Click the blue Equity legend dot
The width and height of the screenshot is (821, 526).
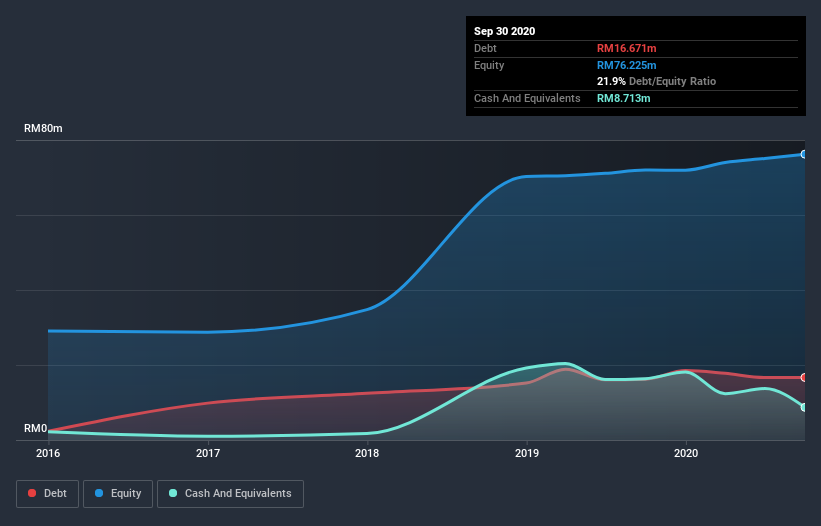point(99,493)
